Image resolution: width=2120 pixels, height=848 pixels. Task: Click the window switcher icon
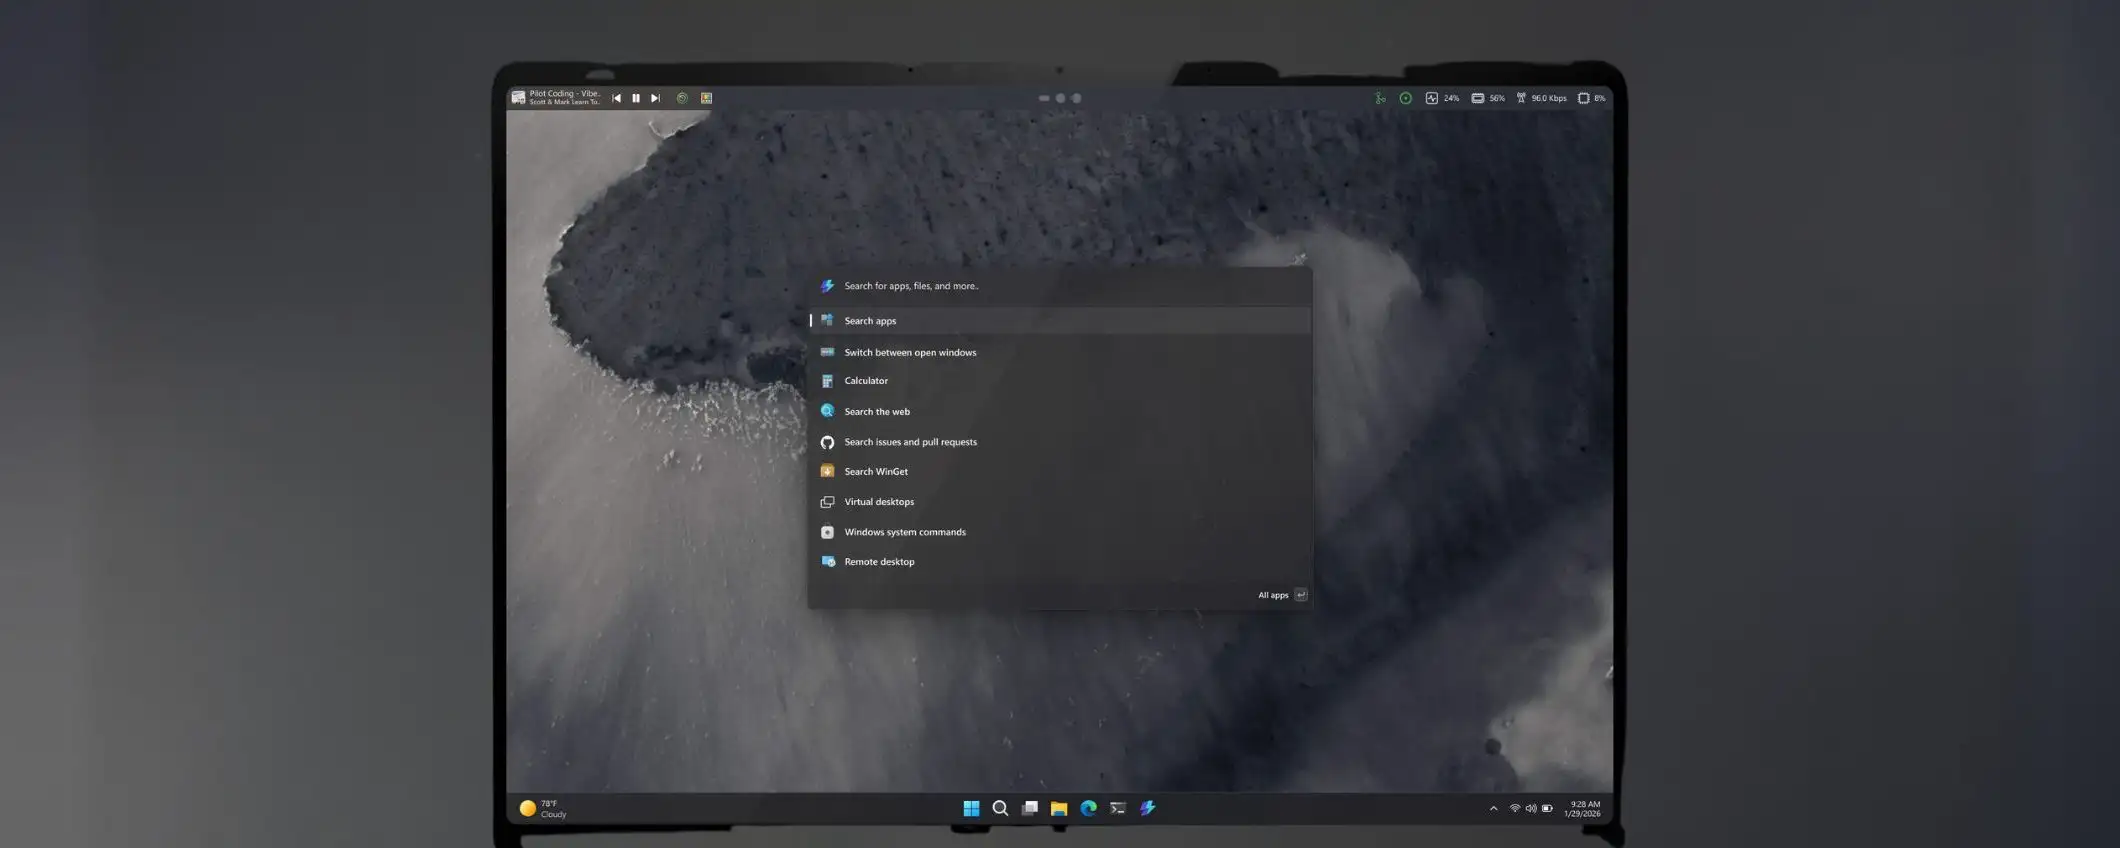coord(827,352)
